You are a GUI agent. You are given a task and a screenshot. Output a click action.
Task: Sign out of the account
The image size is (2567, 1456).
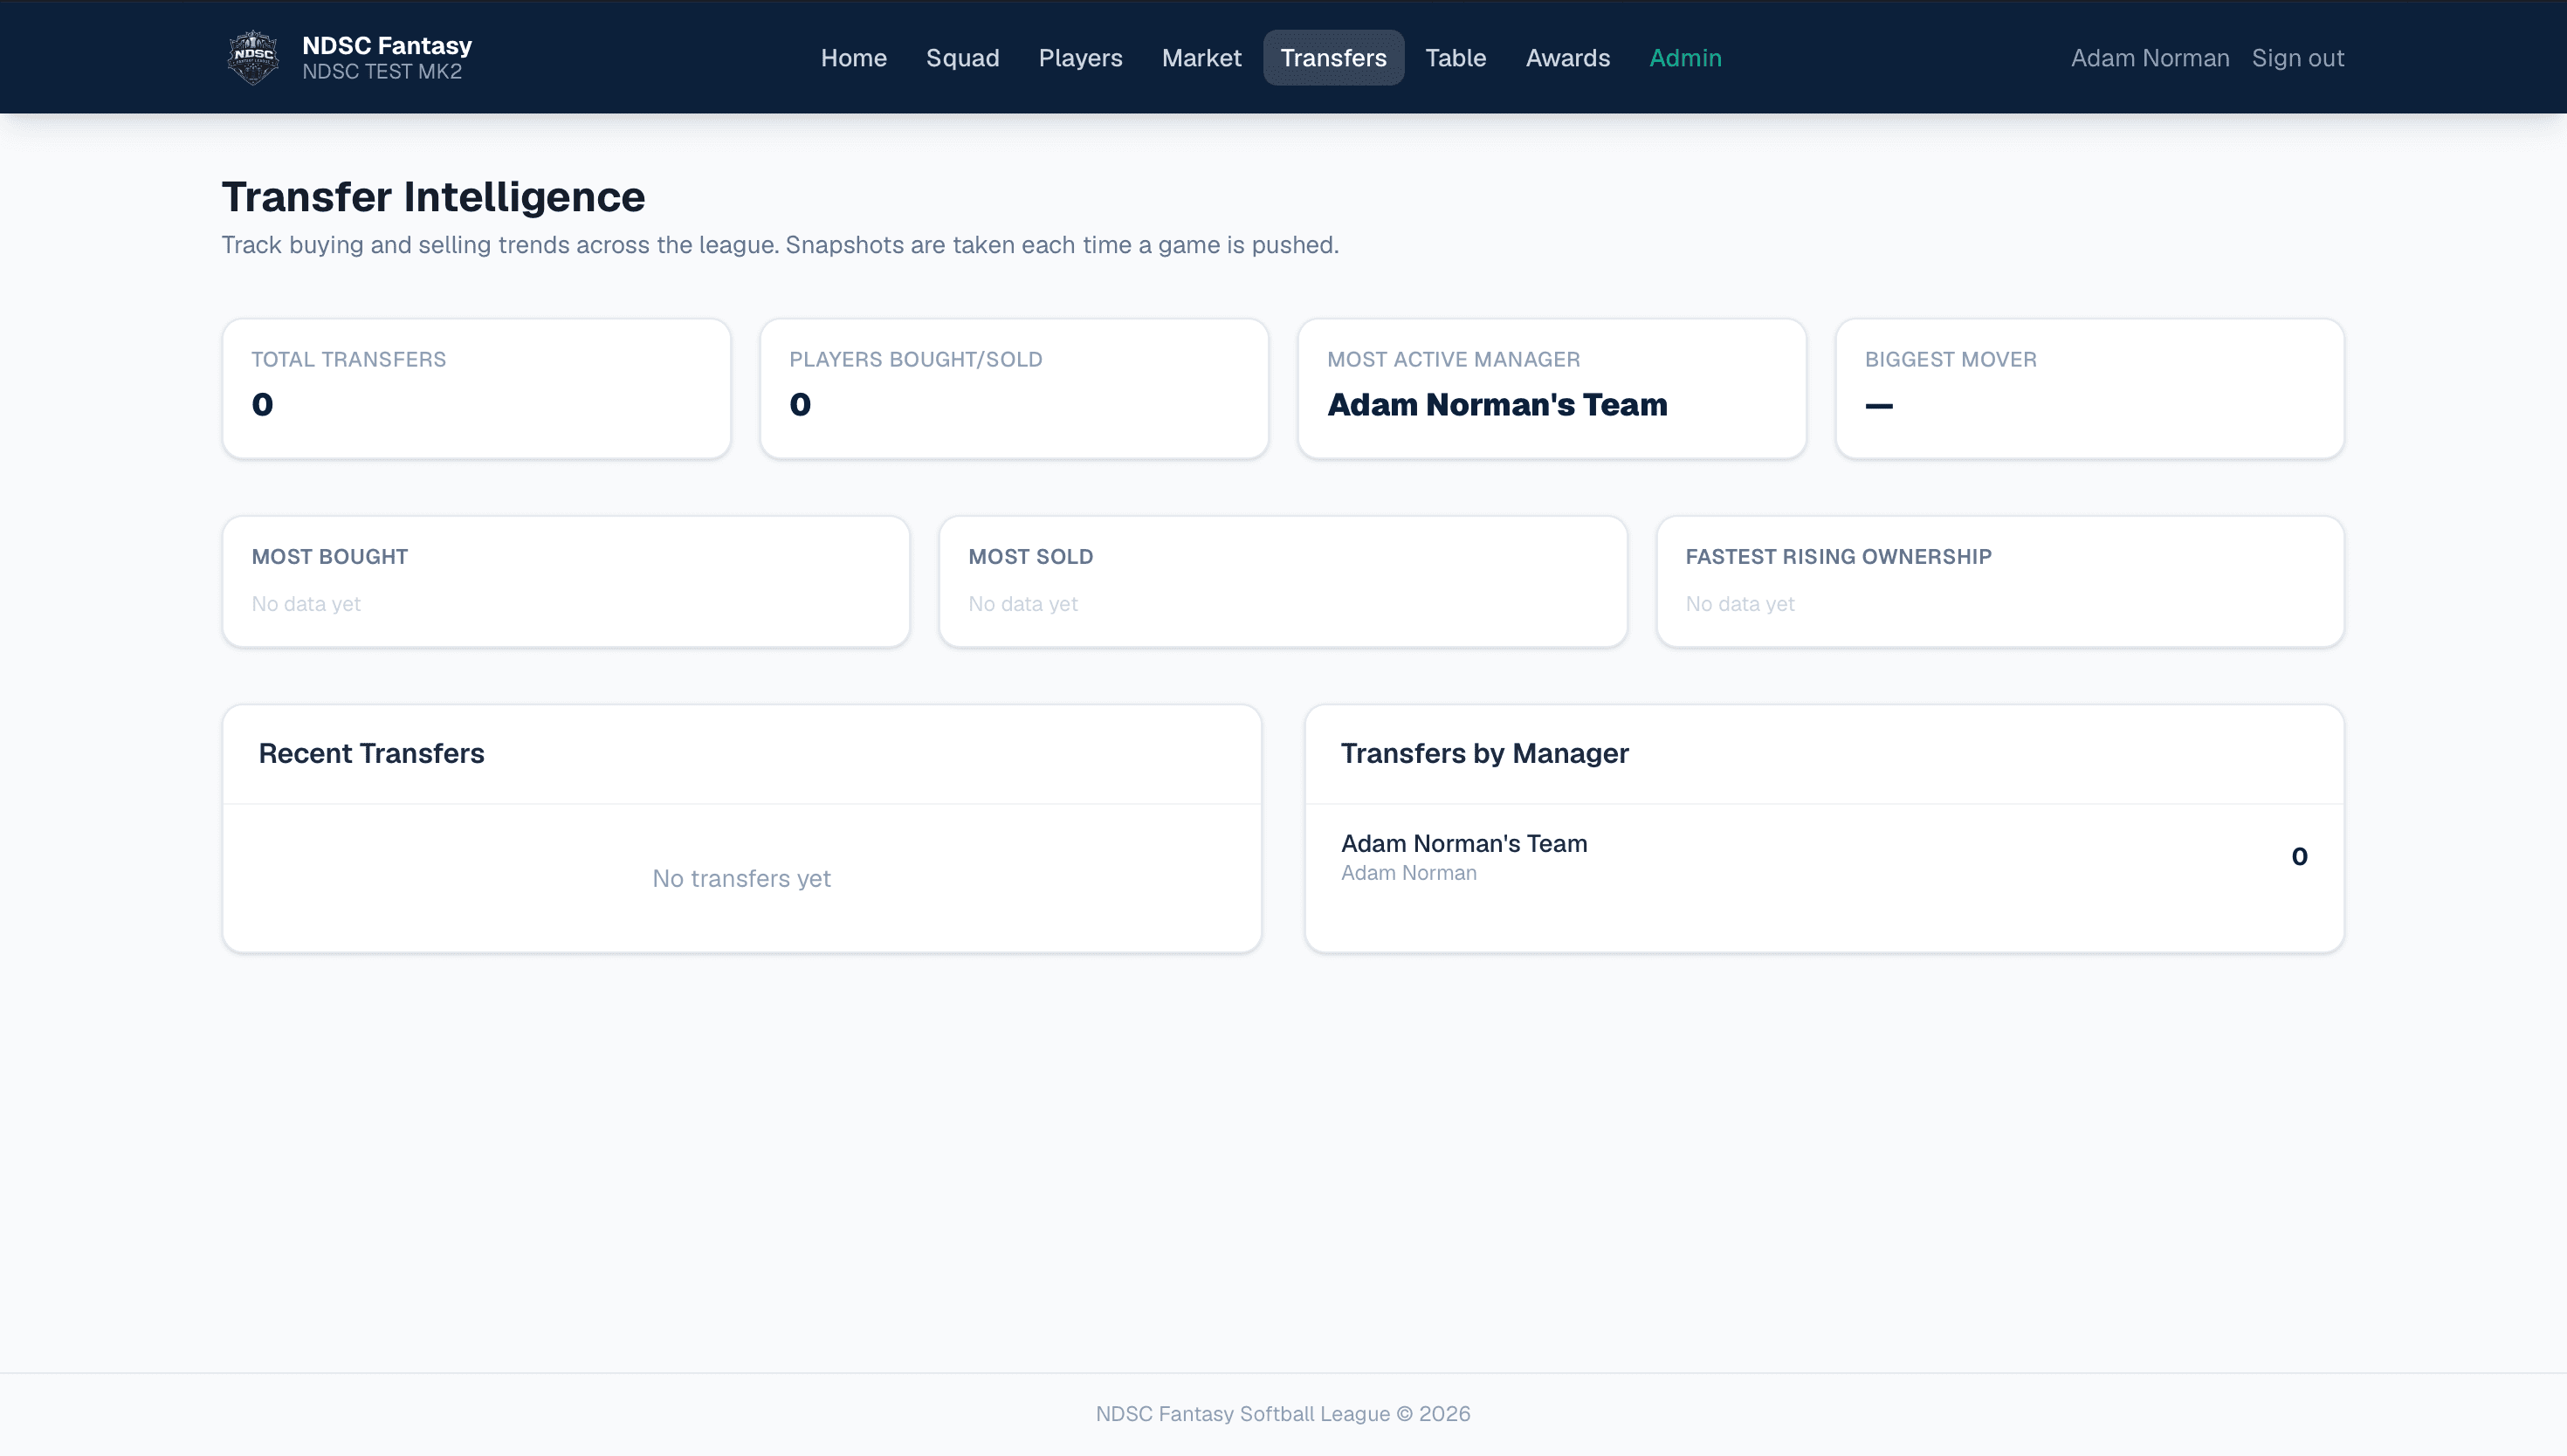coord(2297,58)
